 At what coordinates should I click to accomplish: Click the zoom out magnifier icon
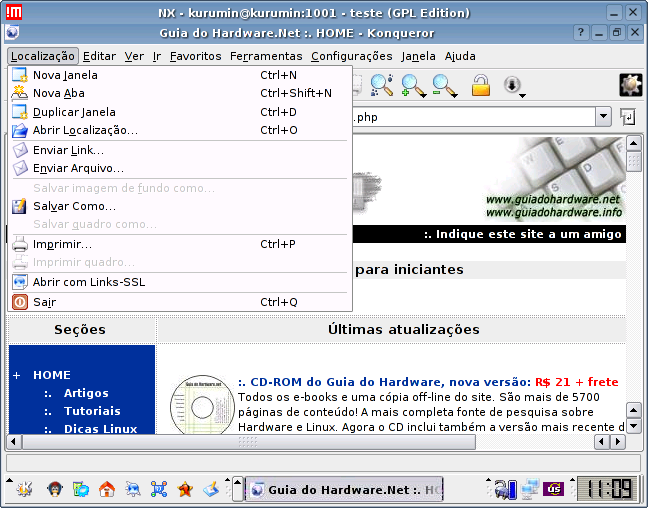(445, 86)
